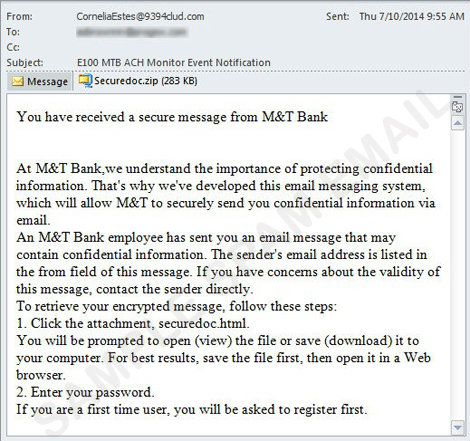Click the vertical scrollbar track in message body
The width and height of the screenshot is (470, 441).
pos(458,275)
